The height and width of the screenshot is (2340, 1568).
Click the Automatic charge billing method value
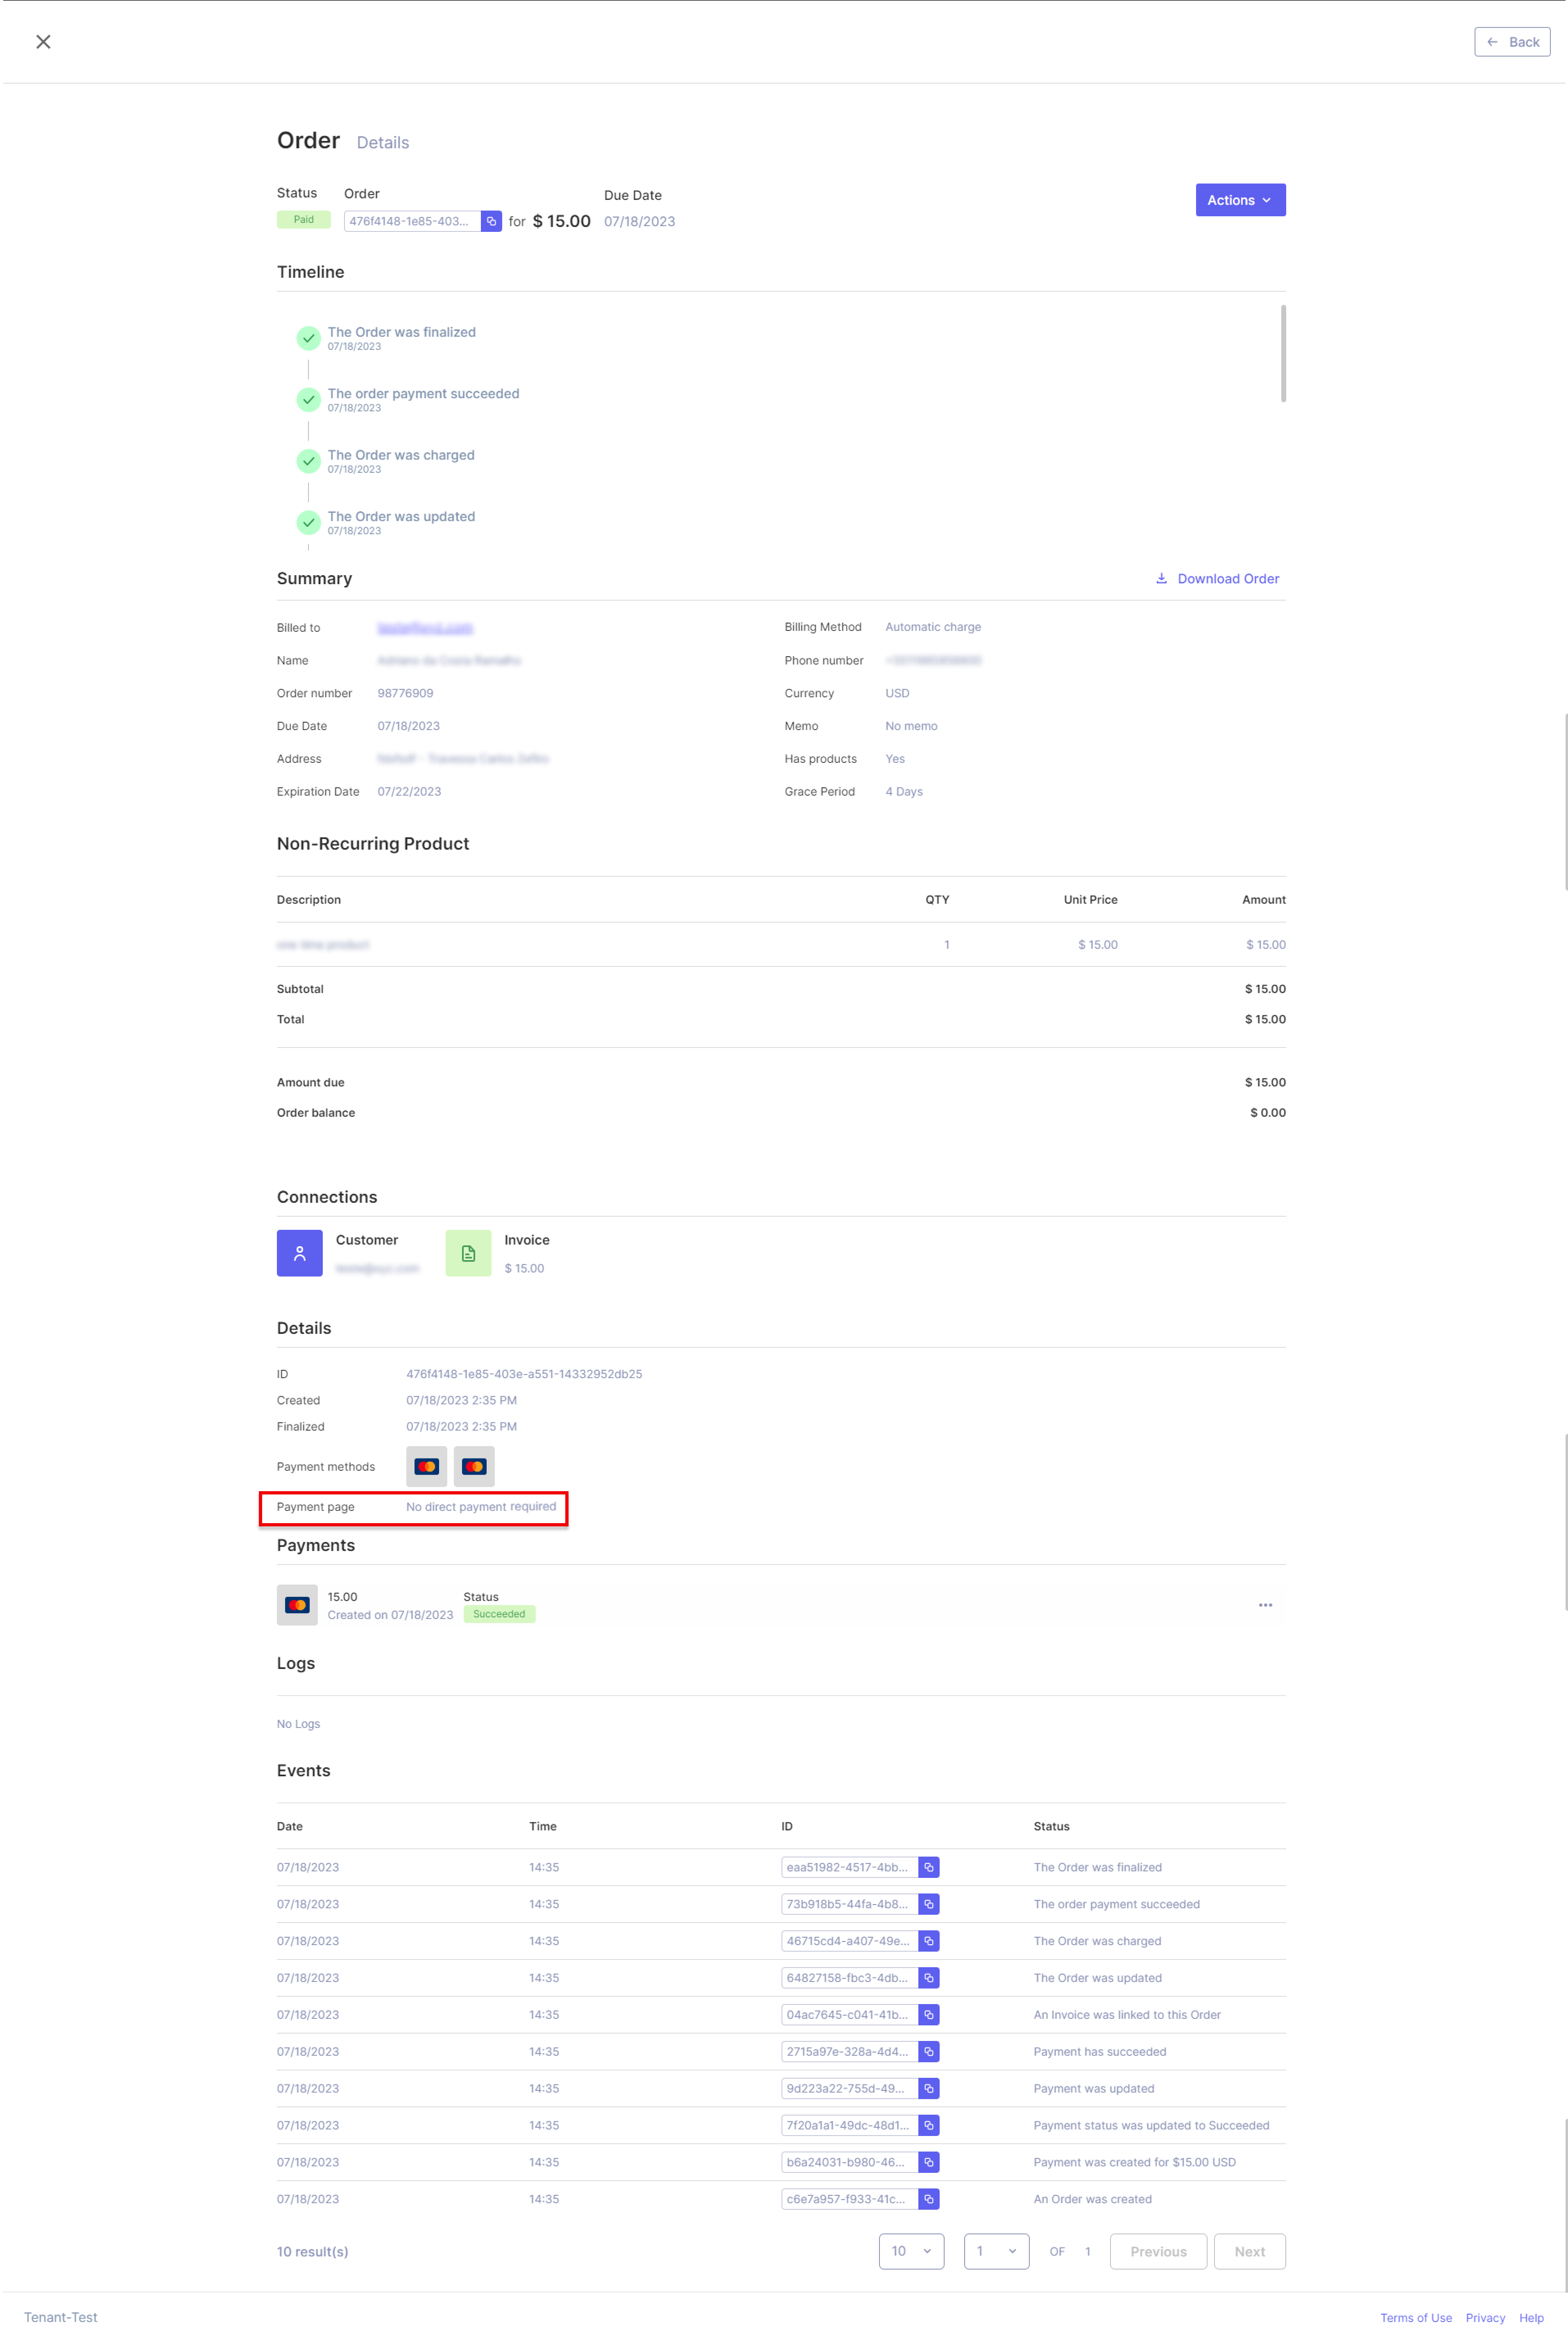click(x=933, y=627)
